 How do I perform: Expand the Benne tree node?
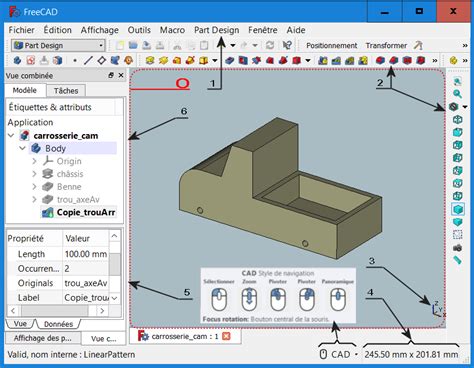pyautogui.click(x=34, y=186)
